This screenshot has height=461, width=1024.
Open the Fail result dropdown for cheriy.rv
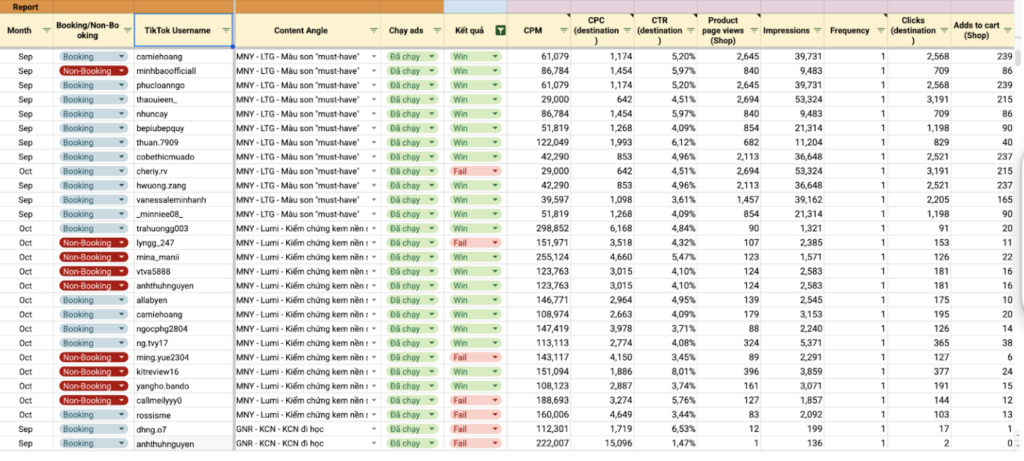493,170
